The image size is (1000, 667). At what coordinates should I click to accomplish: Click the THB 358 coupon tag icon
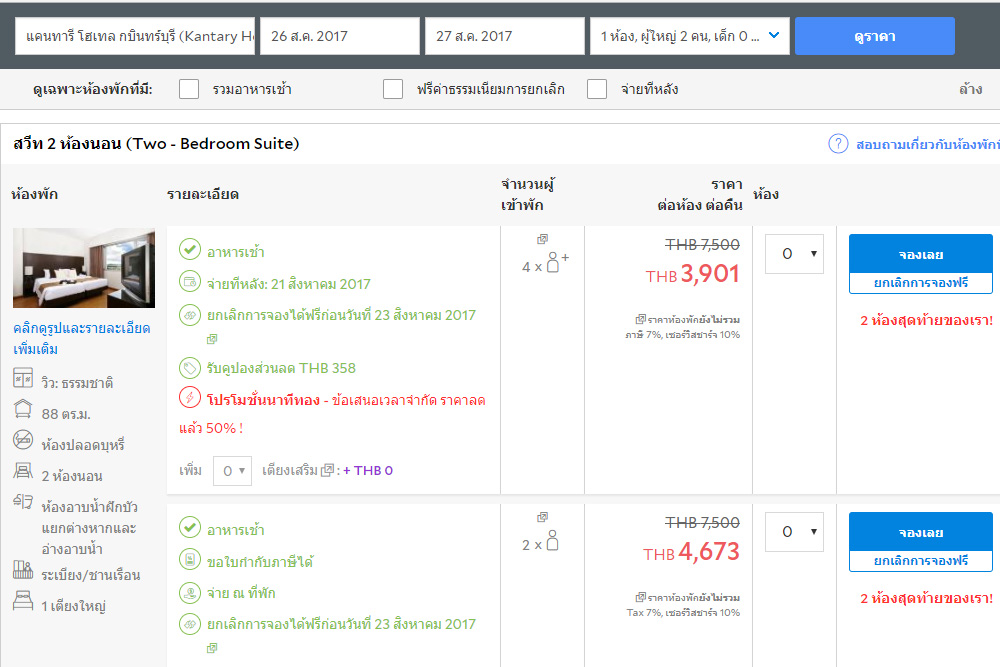pos(189,368)
